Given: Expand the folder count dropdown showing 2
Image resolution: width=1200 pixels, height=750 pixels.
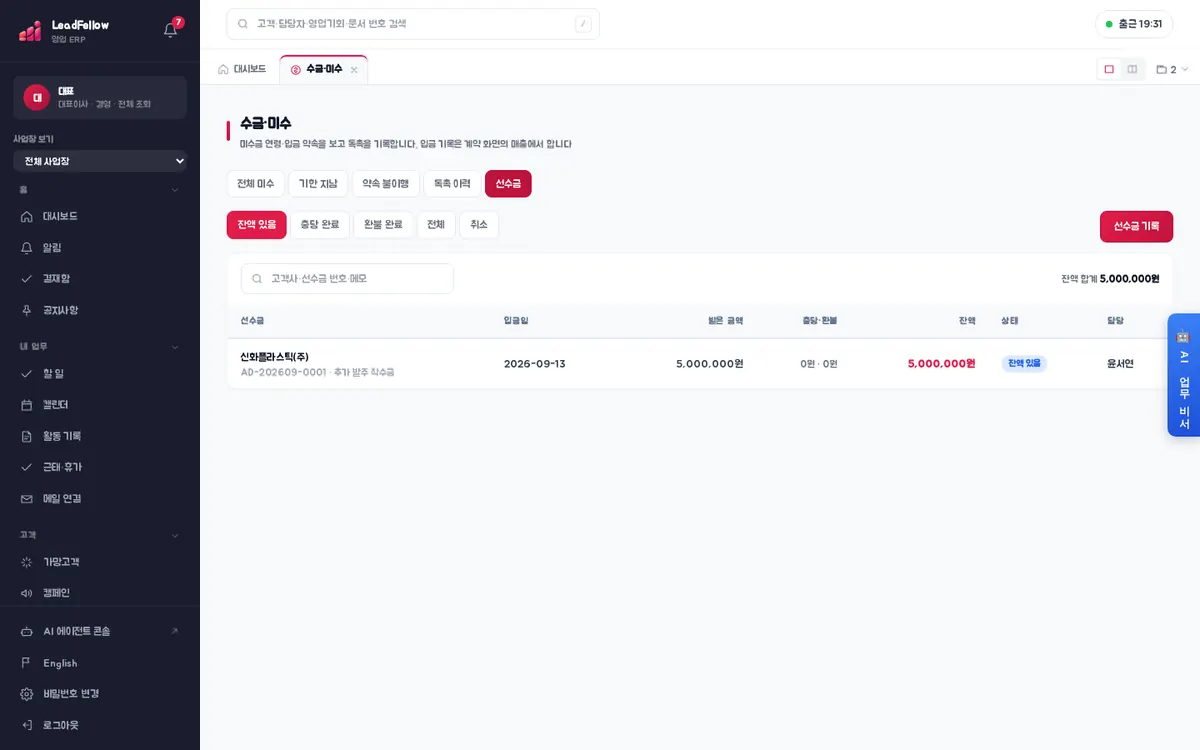Looking at the screenshot, I should click(x=1172, y=70).
